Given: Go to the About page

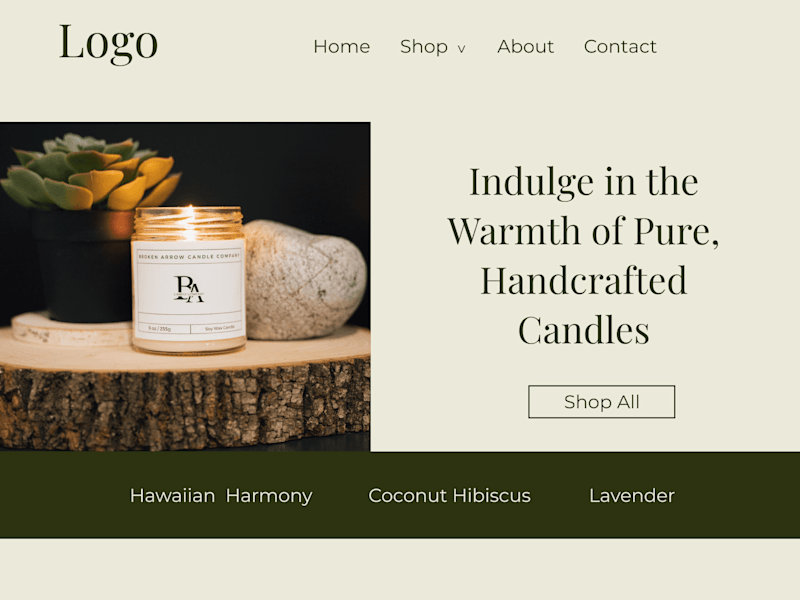Looking at the screenshot, I should [x=526, y=46].
